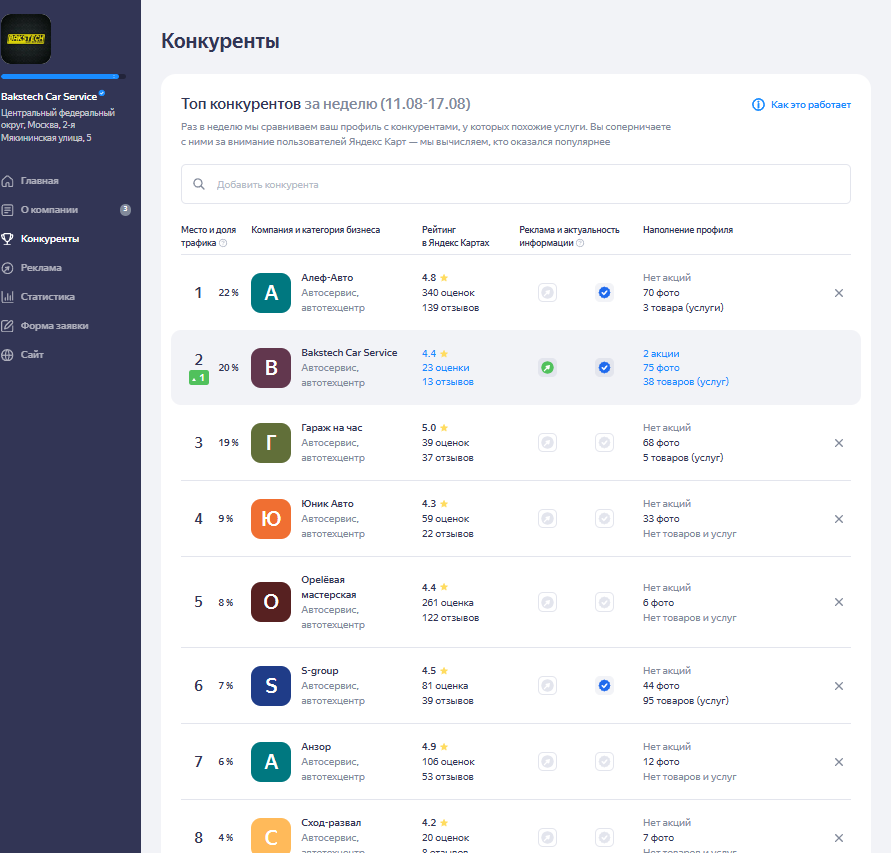Open the Как это работает link
The image size is (891, 853).
tap(810, 105)
